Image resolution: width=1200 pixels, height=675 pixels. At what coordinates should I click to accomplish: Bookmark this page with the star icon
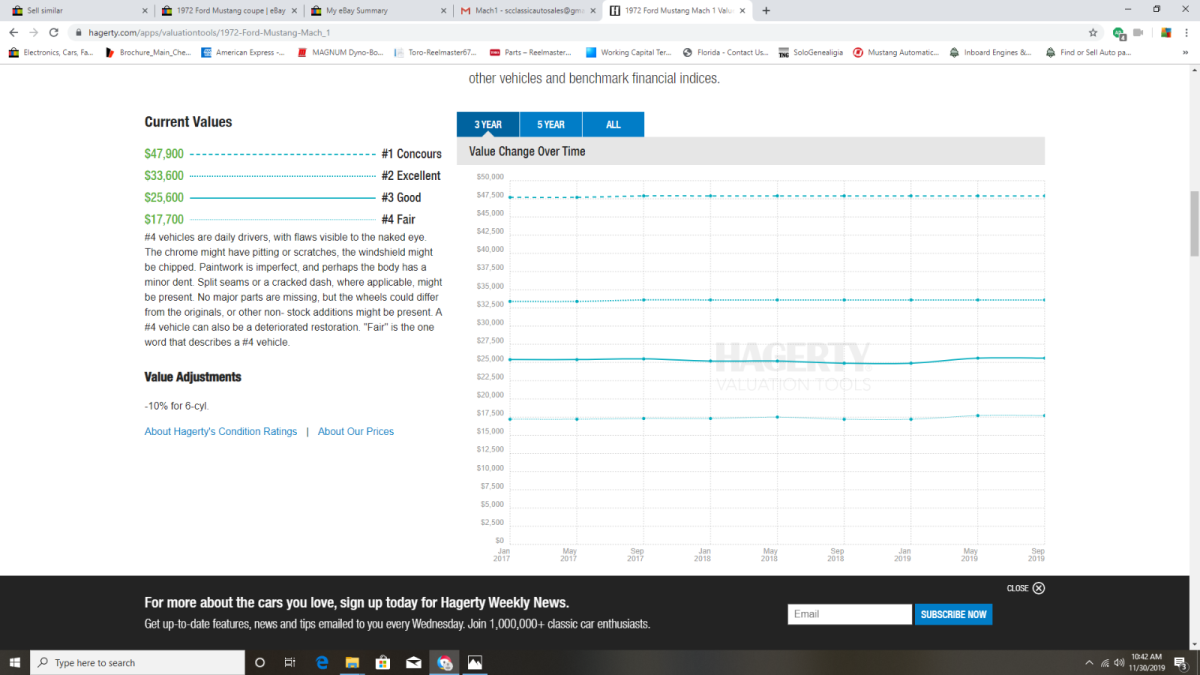(x=1093, y=32)
